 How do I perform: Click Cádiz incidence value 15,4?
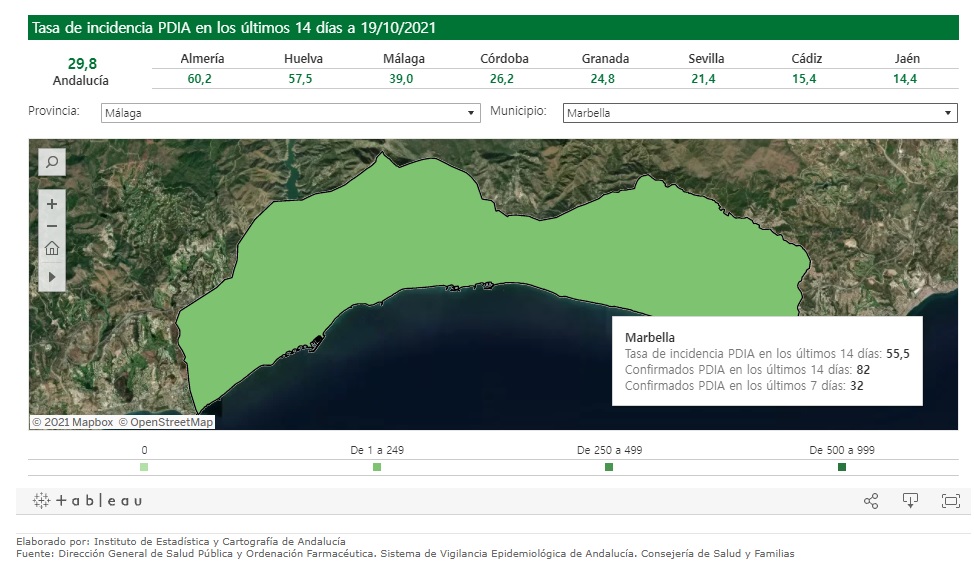coord(804,79)
